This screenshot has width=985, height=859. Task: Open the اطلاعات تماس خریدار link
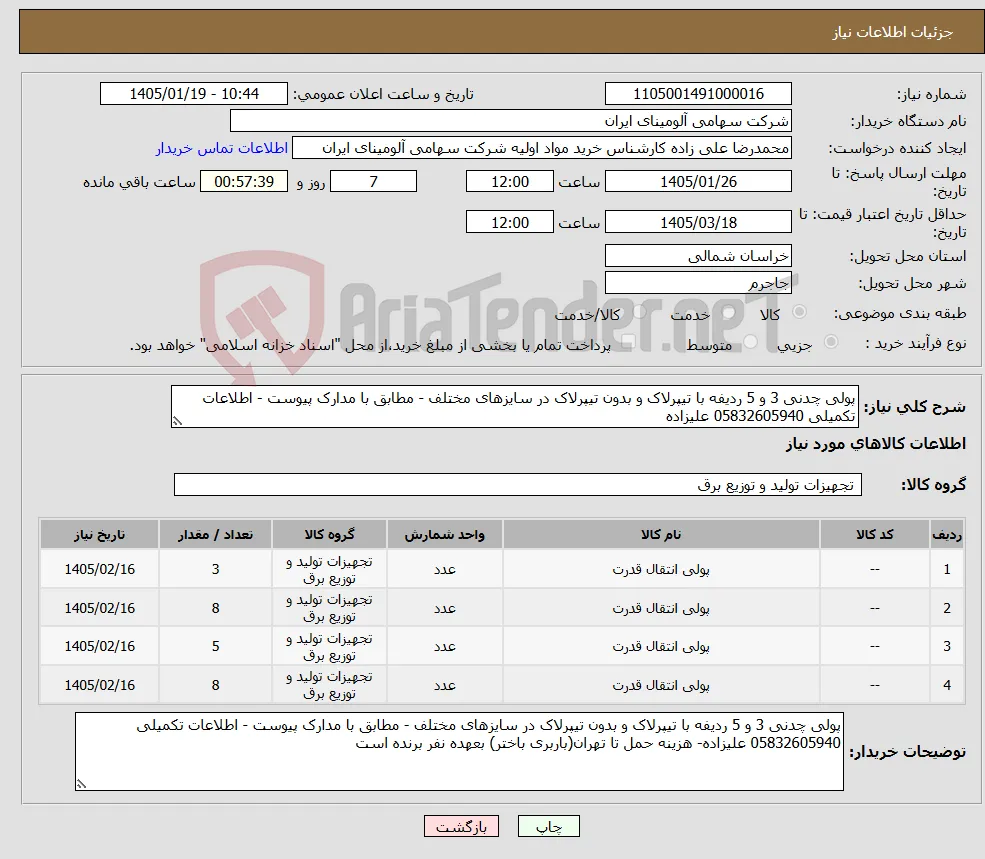[222, 148]
